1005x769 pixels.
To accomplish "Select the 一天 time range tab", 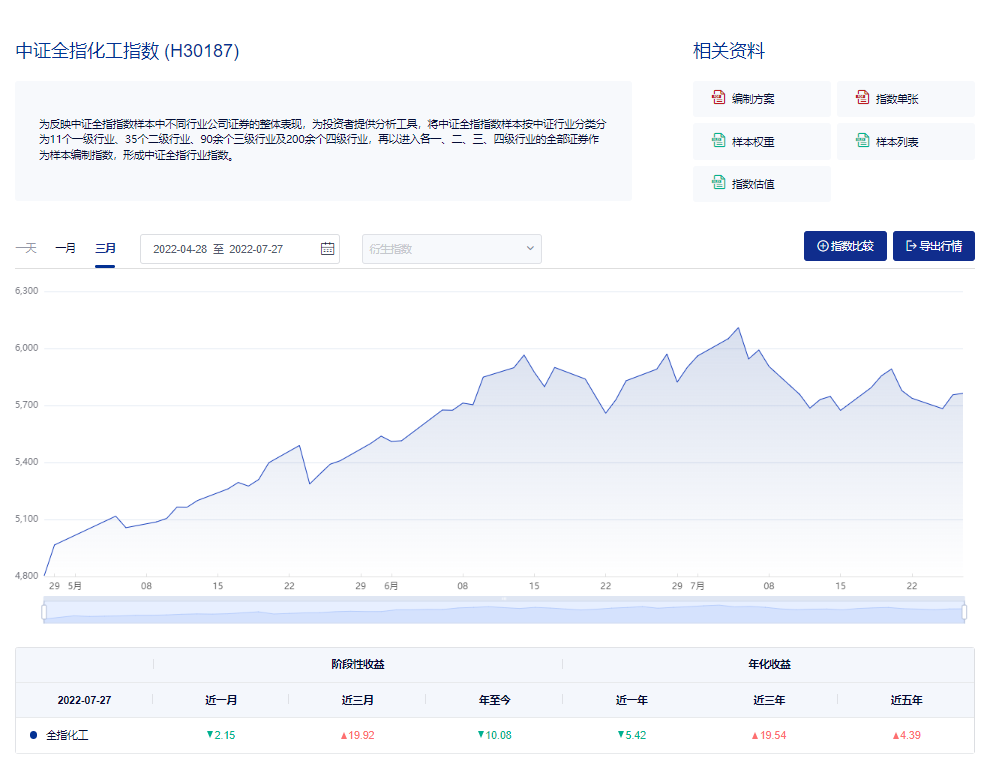I will pyautogui.click(x=26, y=248).
